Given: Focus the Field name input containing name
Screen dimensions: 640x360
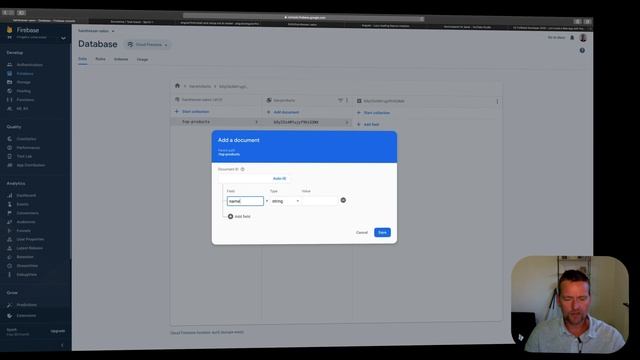Looking at the screenshot, I should point(245,201).
